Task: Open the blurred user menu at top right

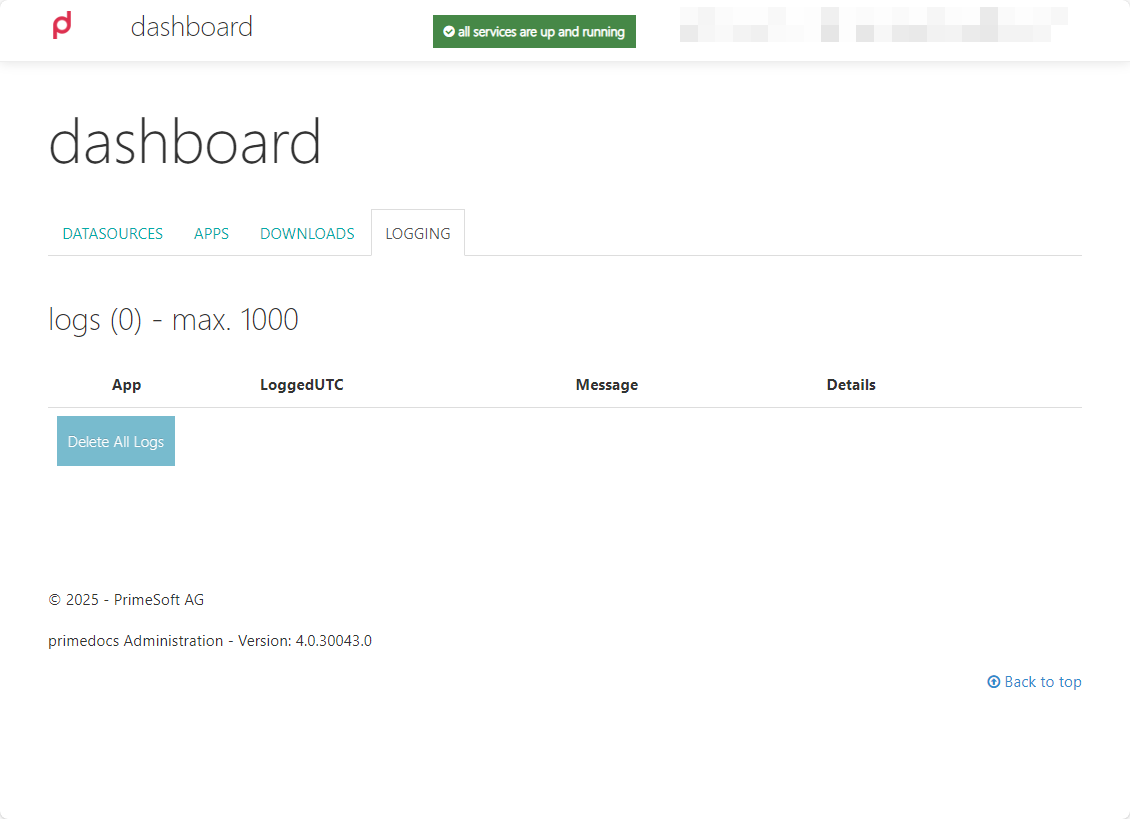Action: tap(873, 25)
